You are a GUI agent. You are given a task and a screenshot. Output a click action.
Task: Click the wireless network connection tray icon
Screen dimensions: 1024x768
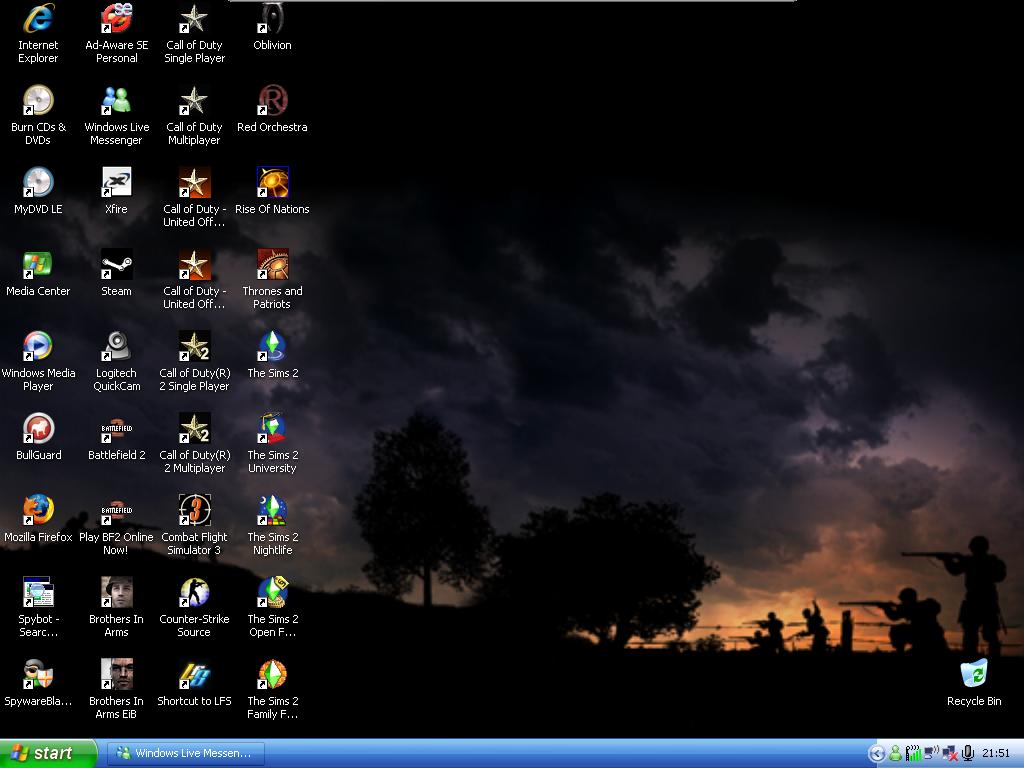coord(931,754)
